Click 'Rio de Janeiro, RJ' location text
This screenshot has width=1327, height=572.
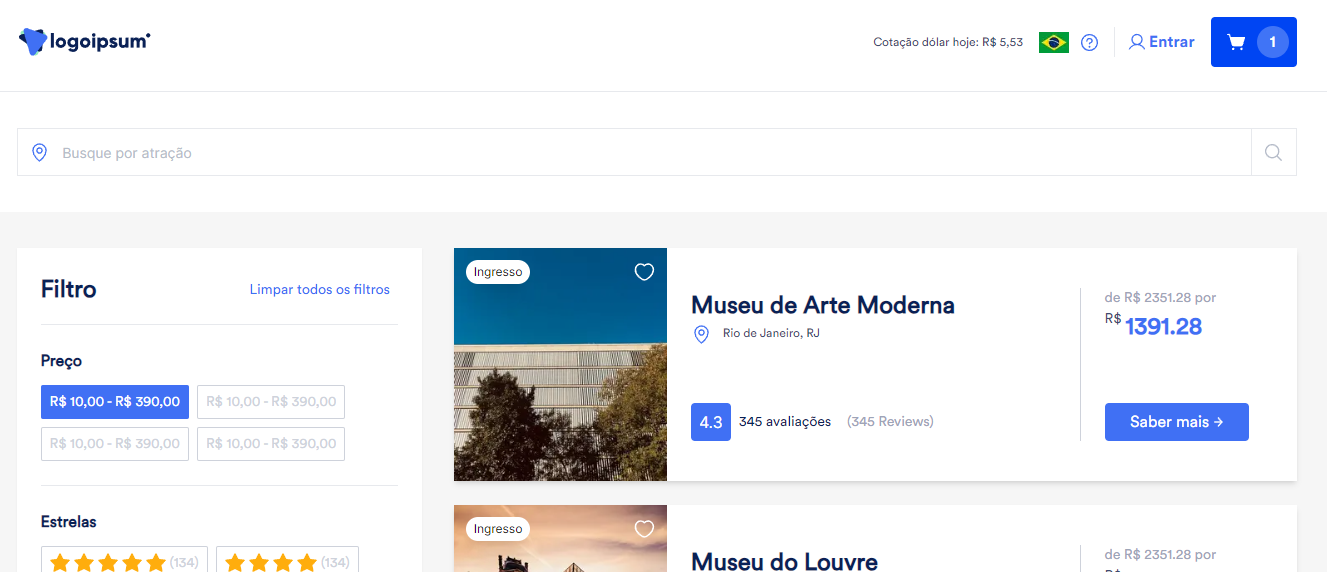click(x=771, y=333)
